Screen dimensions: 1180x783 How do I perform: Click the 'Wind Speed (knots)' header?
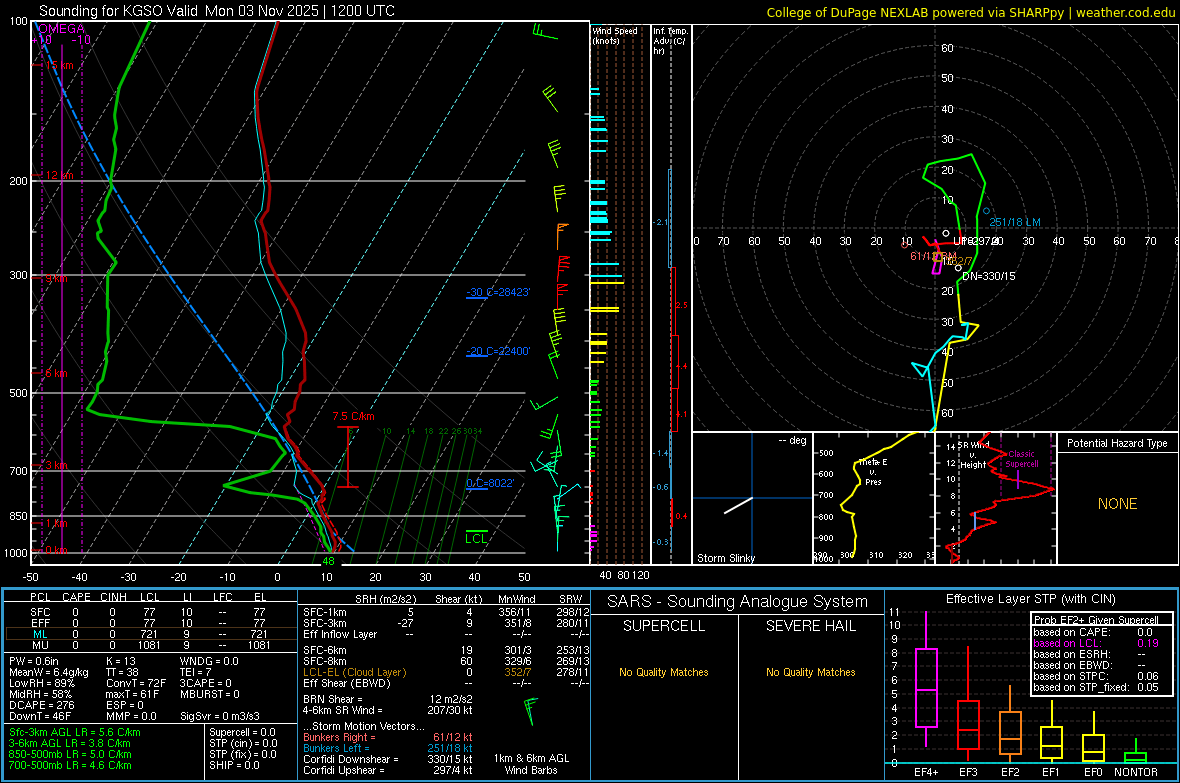614,35
